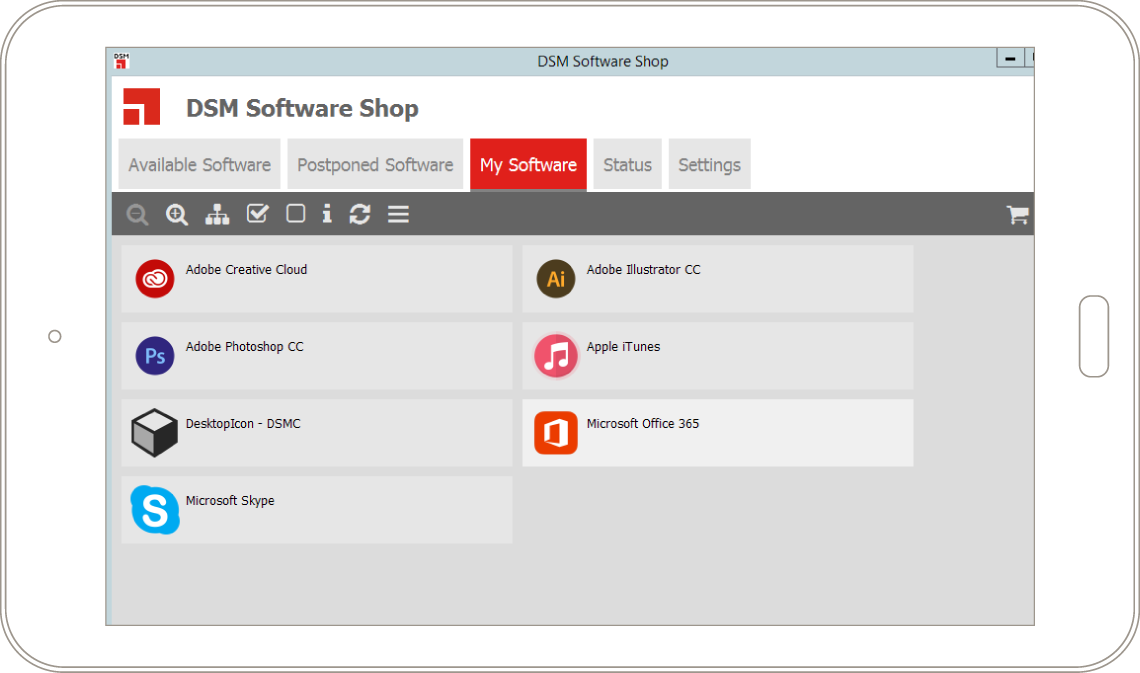Go to the Status tab
The image size is (1140, 673).
tap(627, 164)
